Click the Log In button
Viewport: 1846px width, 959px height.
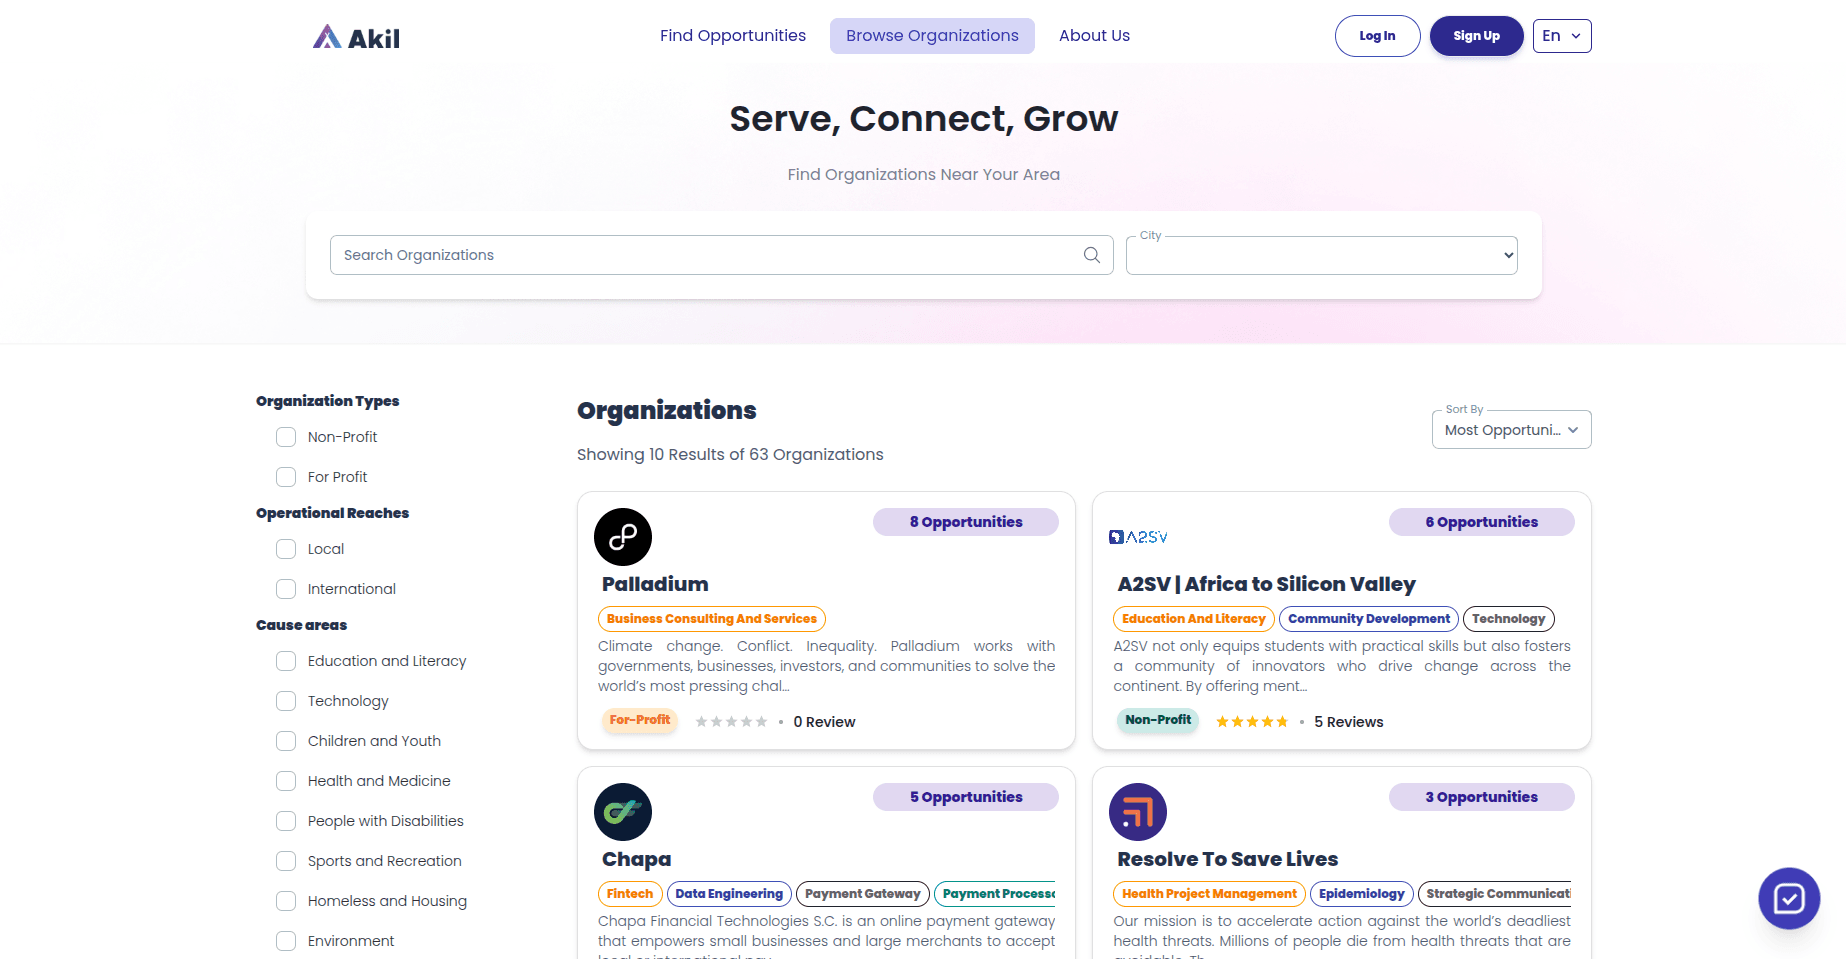[x=1377, y=36]
